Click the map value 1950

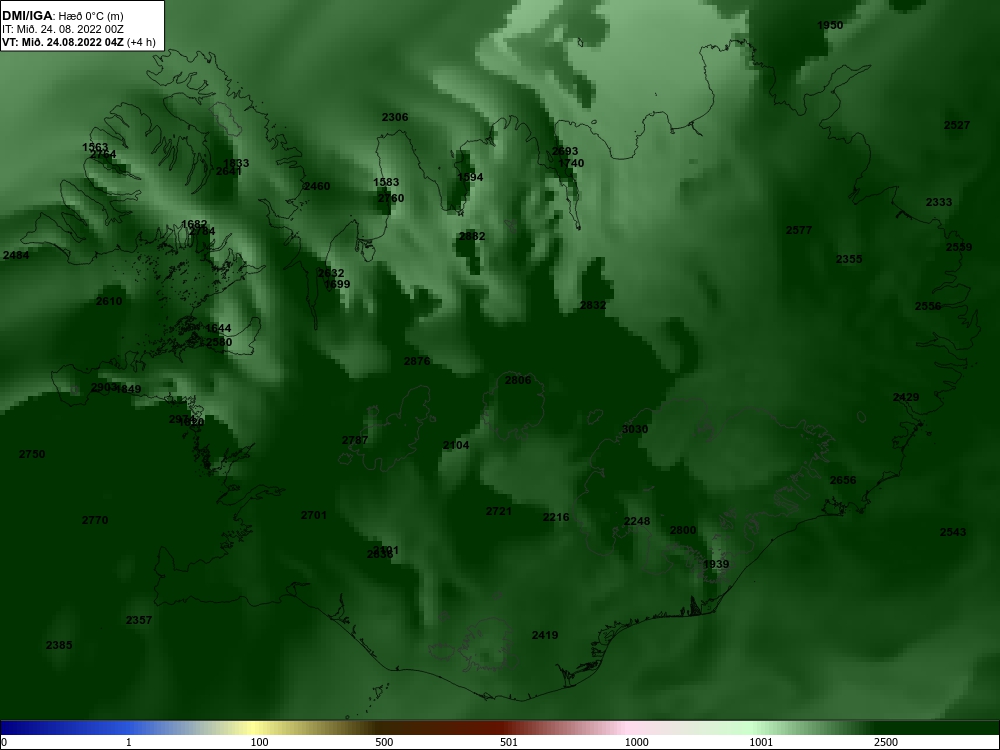click(830, 26)
